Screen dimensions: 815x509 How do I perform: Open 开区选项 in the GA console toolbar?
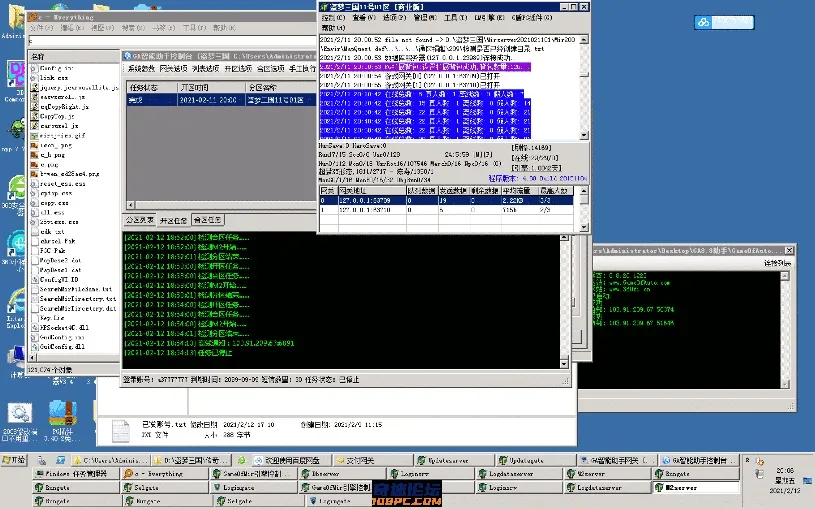tap(238, 68)
